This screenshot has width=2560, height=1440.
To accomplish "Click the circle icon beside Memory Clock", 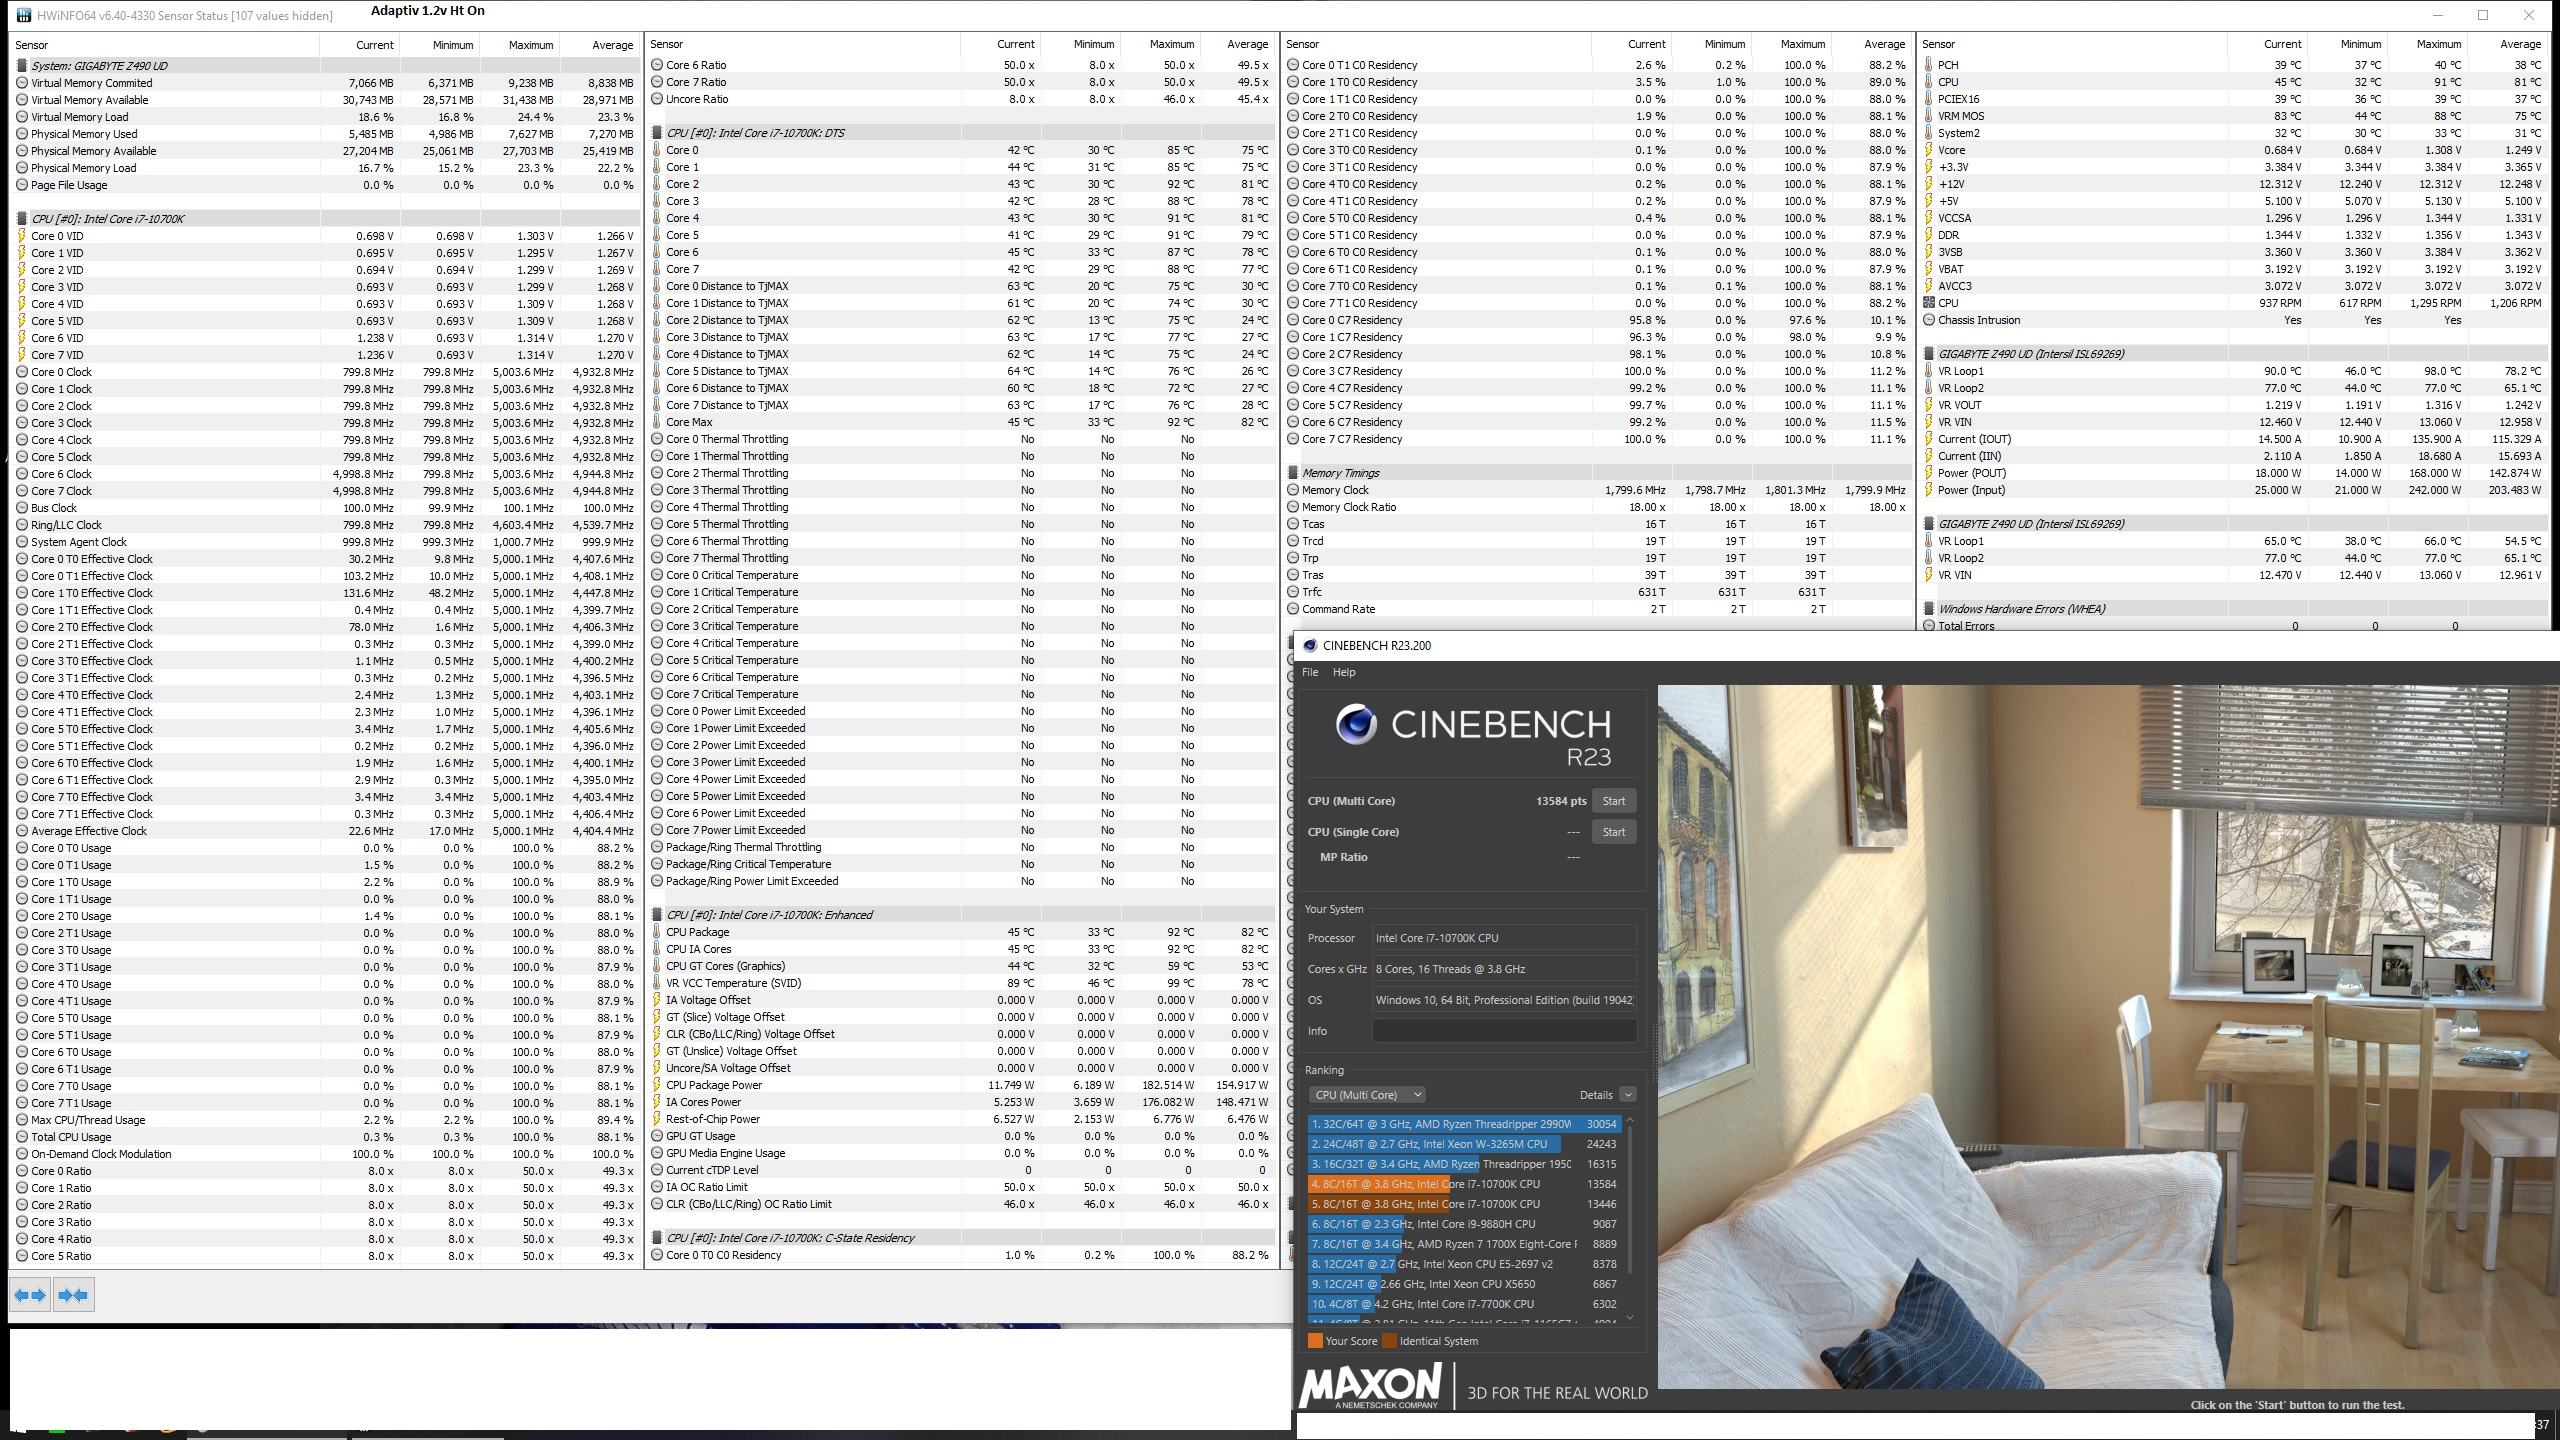I will coord(1293,490).
